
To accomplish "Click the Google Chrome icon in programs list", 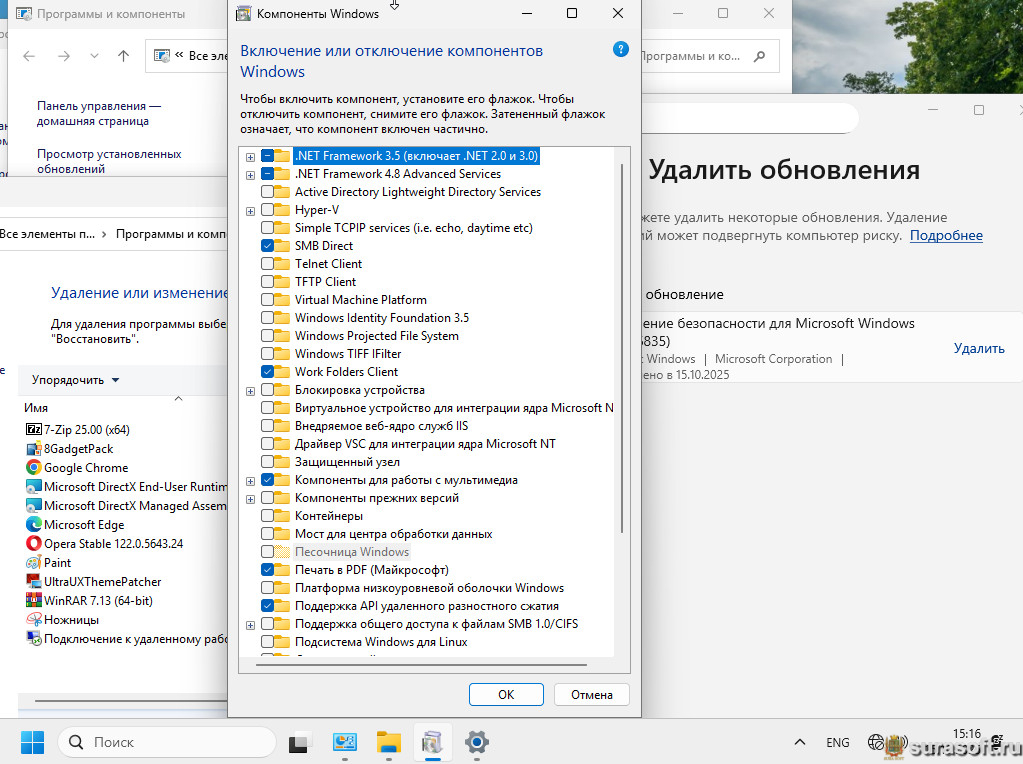I will 34,467.
